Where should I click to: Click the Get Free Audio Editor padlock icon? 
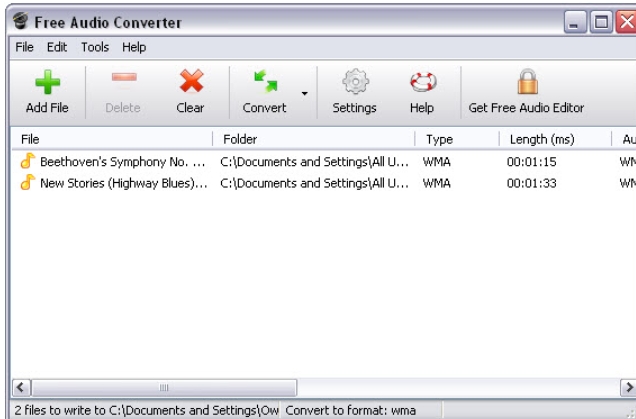(x=527, y=82)
